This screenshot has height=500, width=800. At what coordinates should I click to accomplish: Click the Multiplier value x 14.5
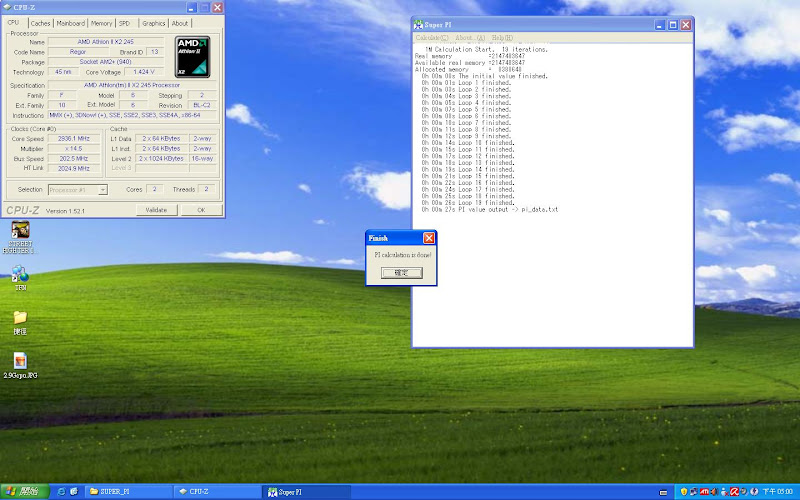[x=74, y=149]
